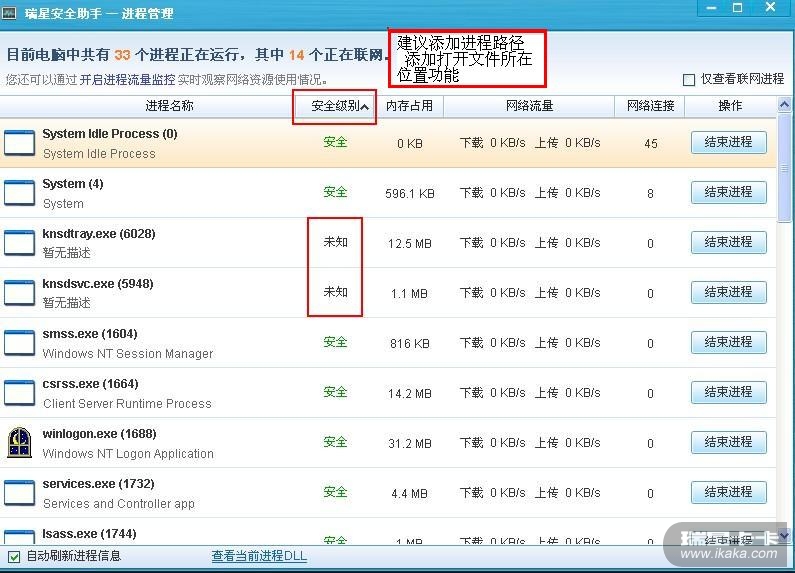Click the knsdsvc.exe process icon
The height and width of the screenshot is (573, 795).
click(x=20, y=293)
